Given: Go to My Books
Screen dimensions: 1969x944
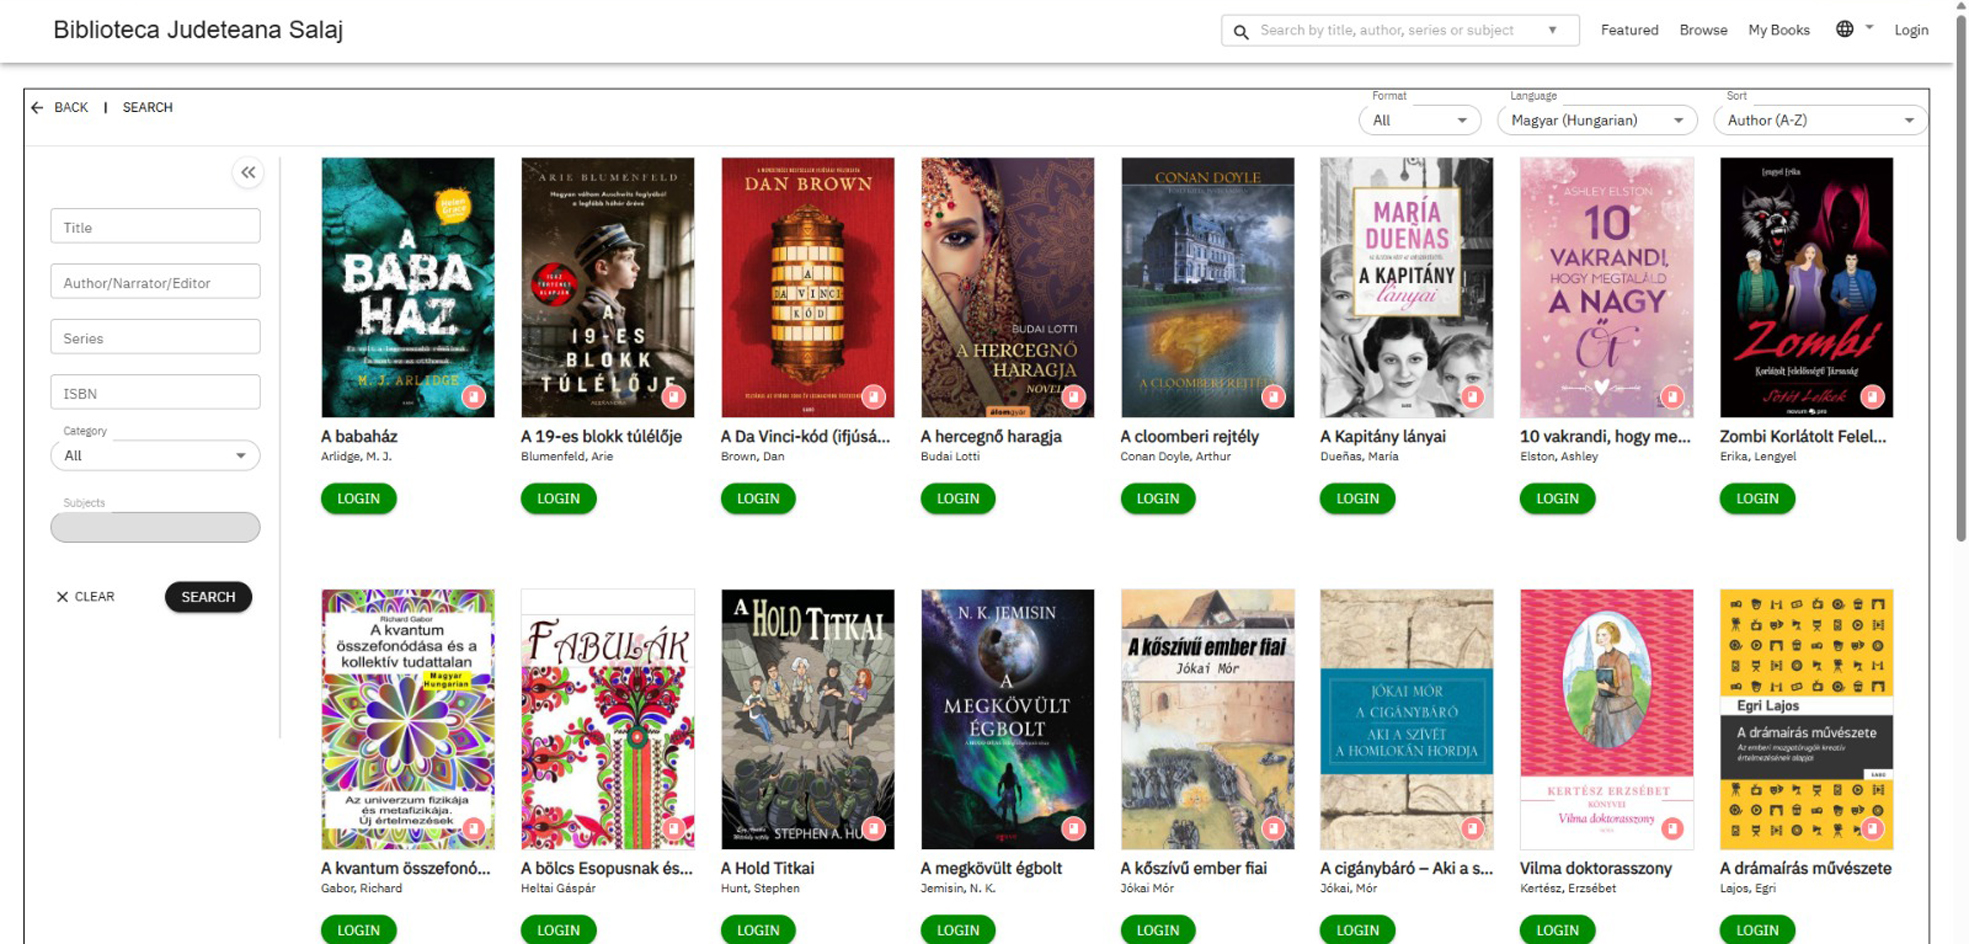Looking at the screenshot, I should (1778, 30).
